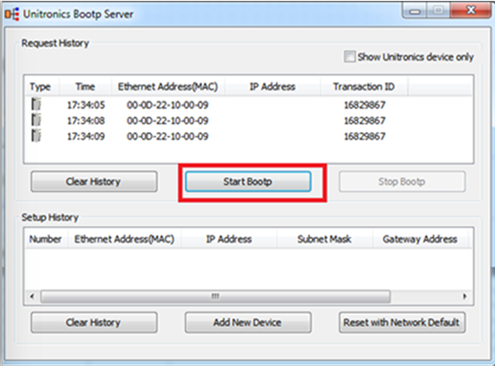The image size is (495, 366).
Task: Click Setup History IP Address column header
Action: pyautogui.click(x=229, y=239)
